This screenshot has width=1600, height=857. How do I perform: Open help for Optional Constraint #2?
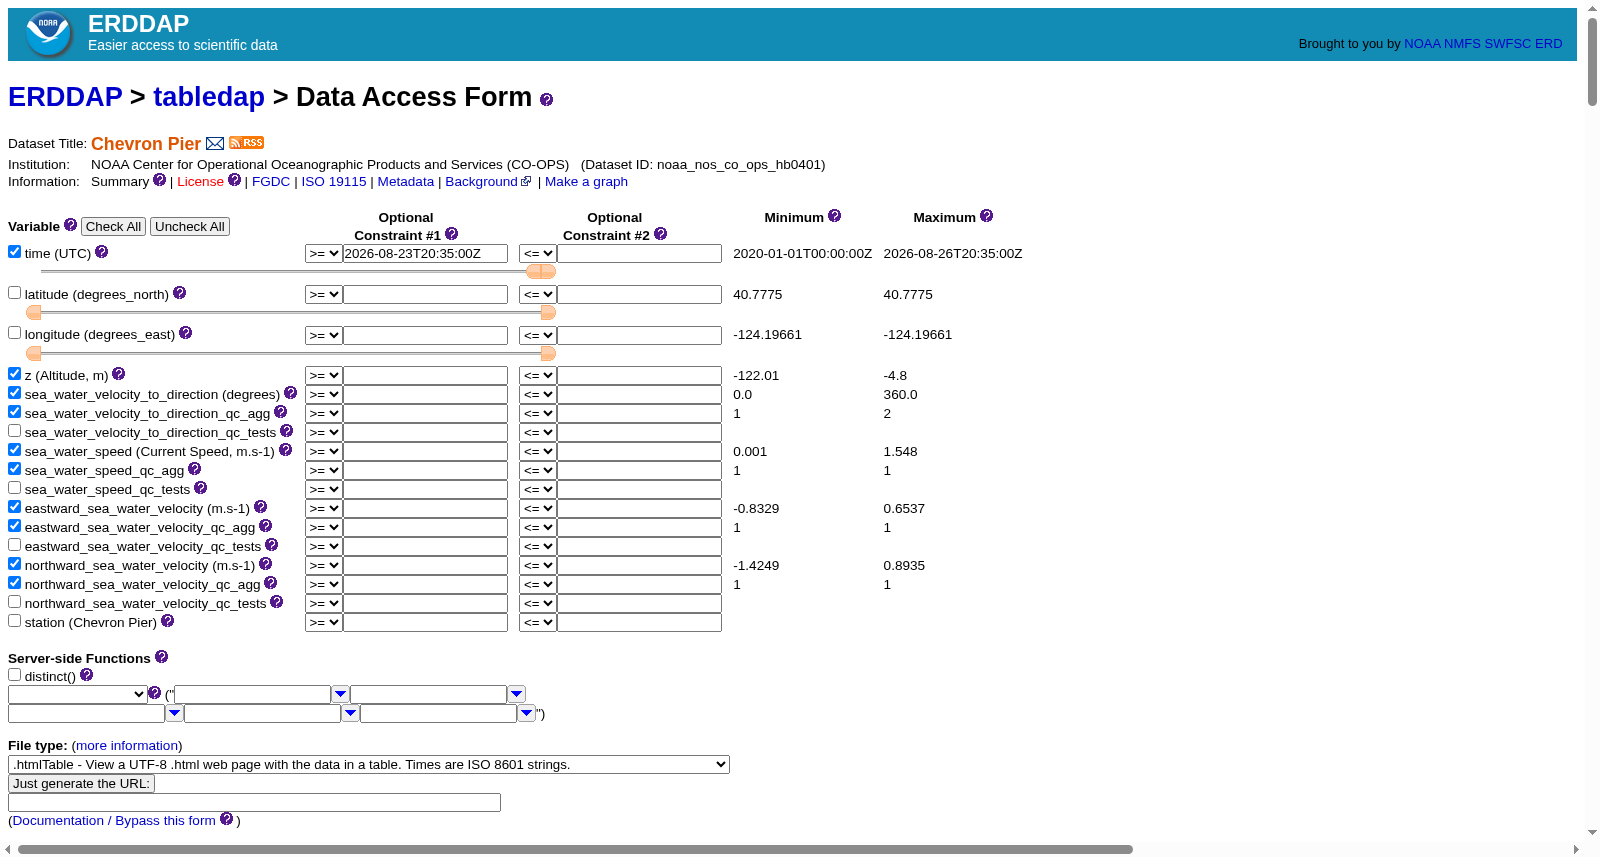tap(660, 234)
